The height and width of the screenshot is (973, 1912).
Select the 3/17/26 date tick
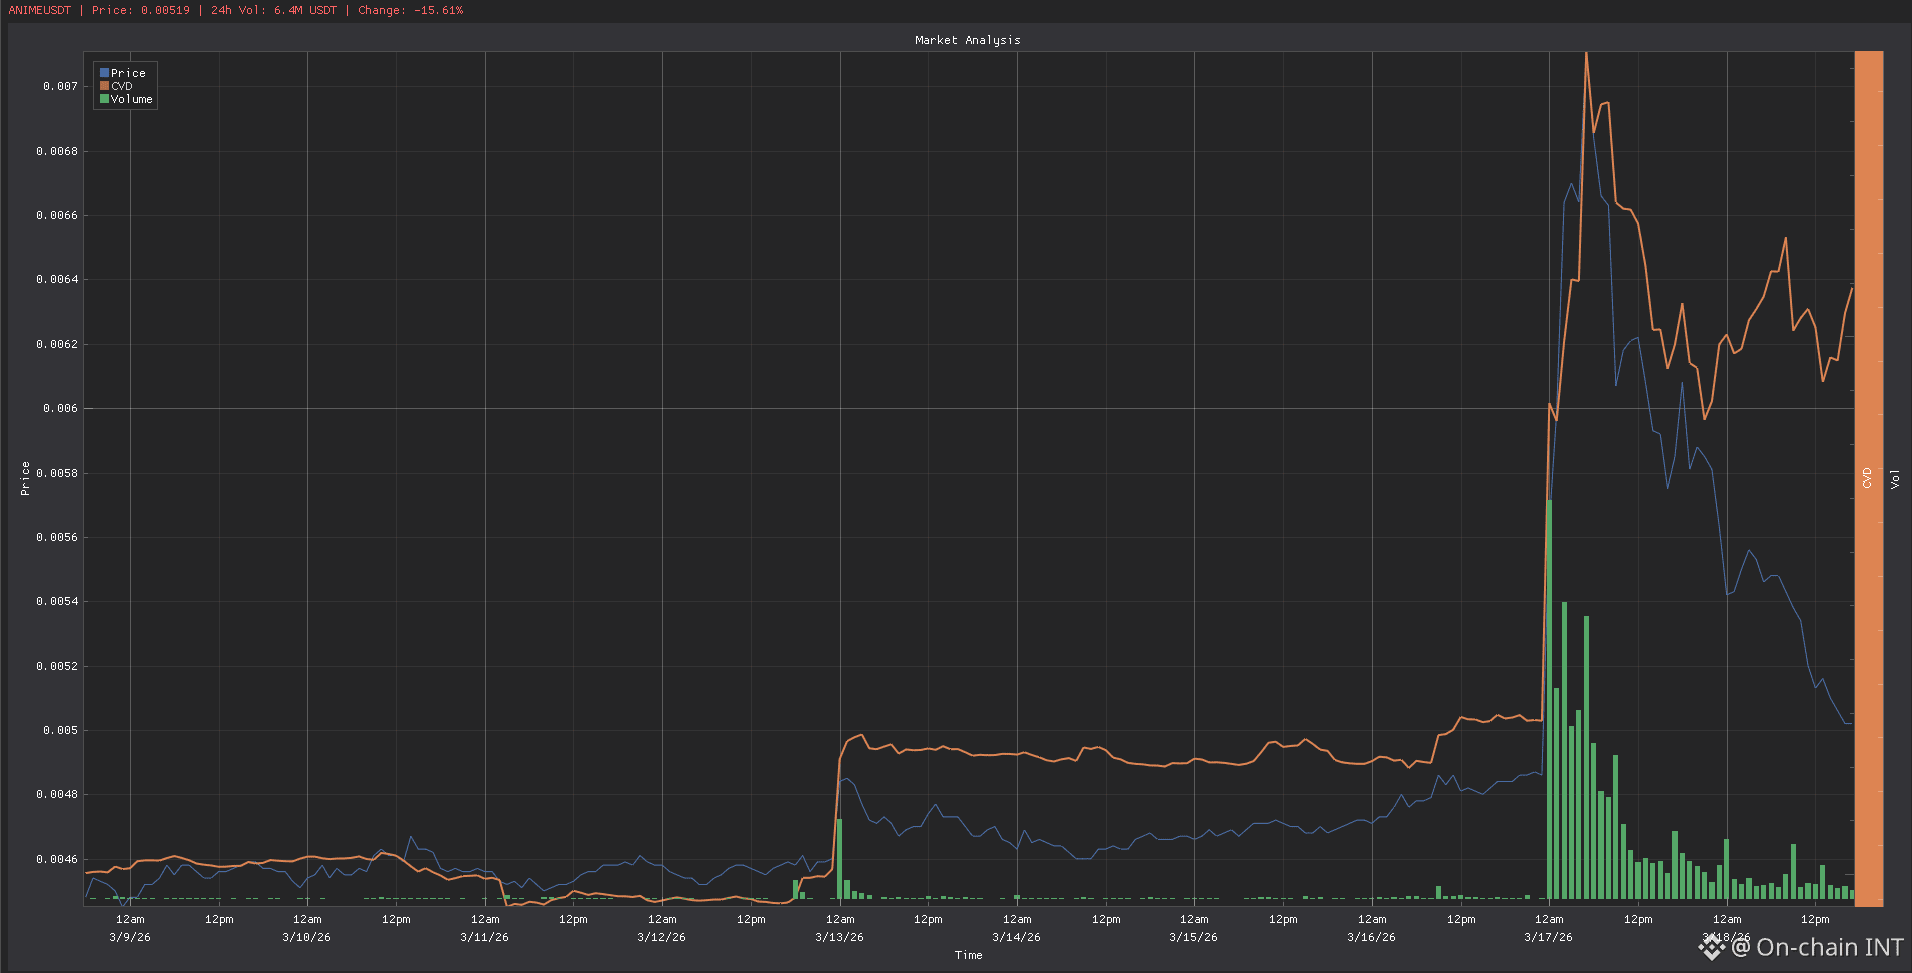pos(1548,937)
